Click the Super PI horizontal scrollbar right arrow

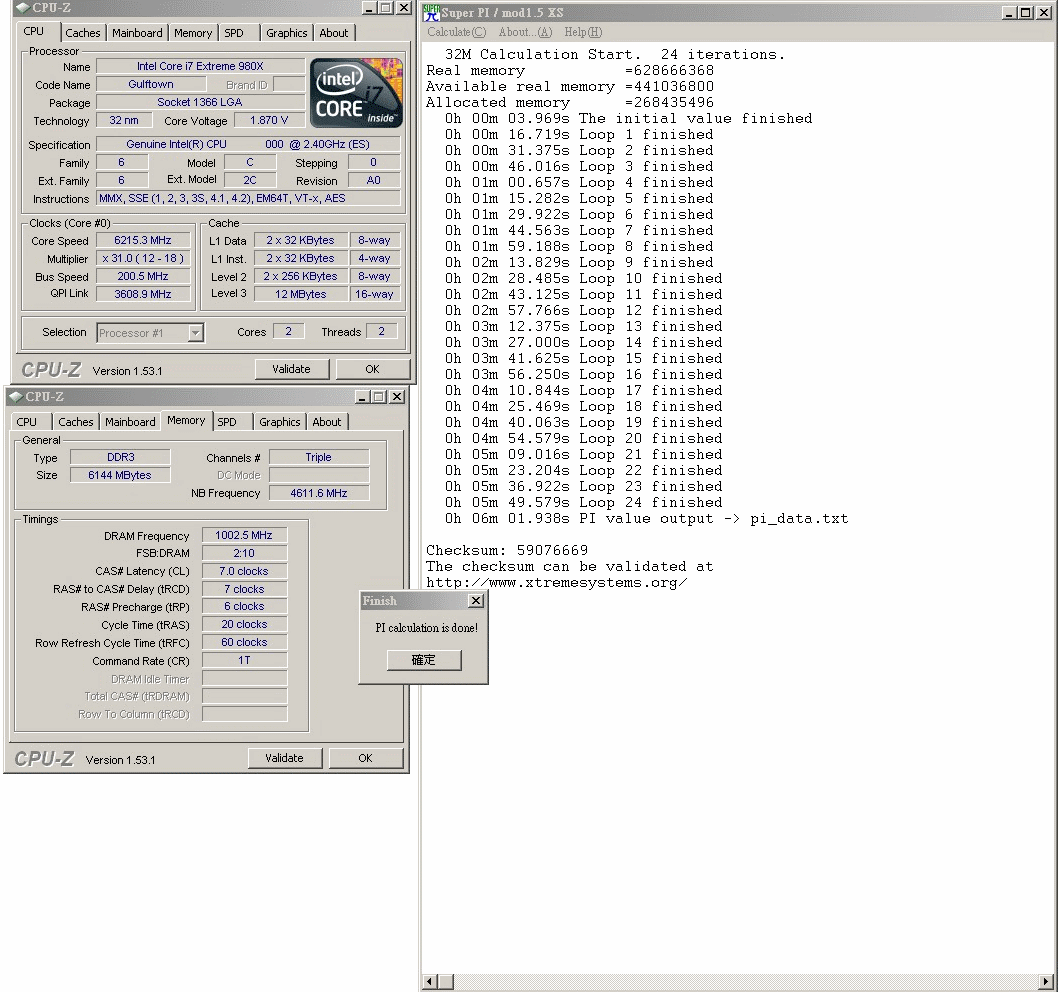1046,981
